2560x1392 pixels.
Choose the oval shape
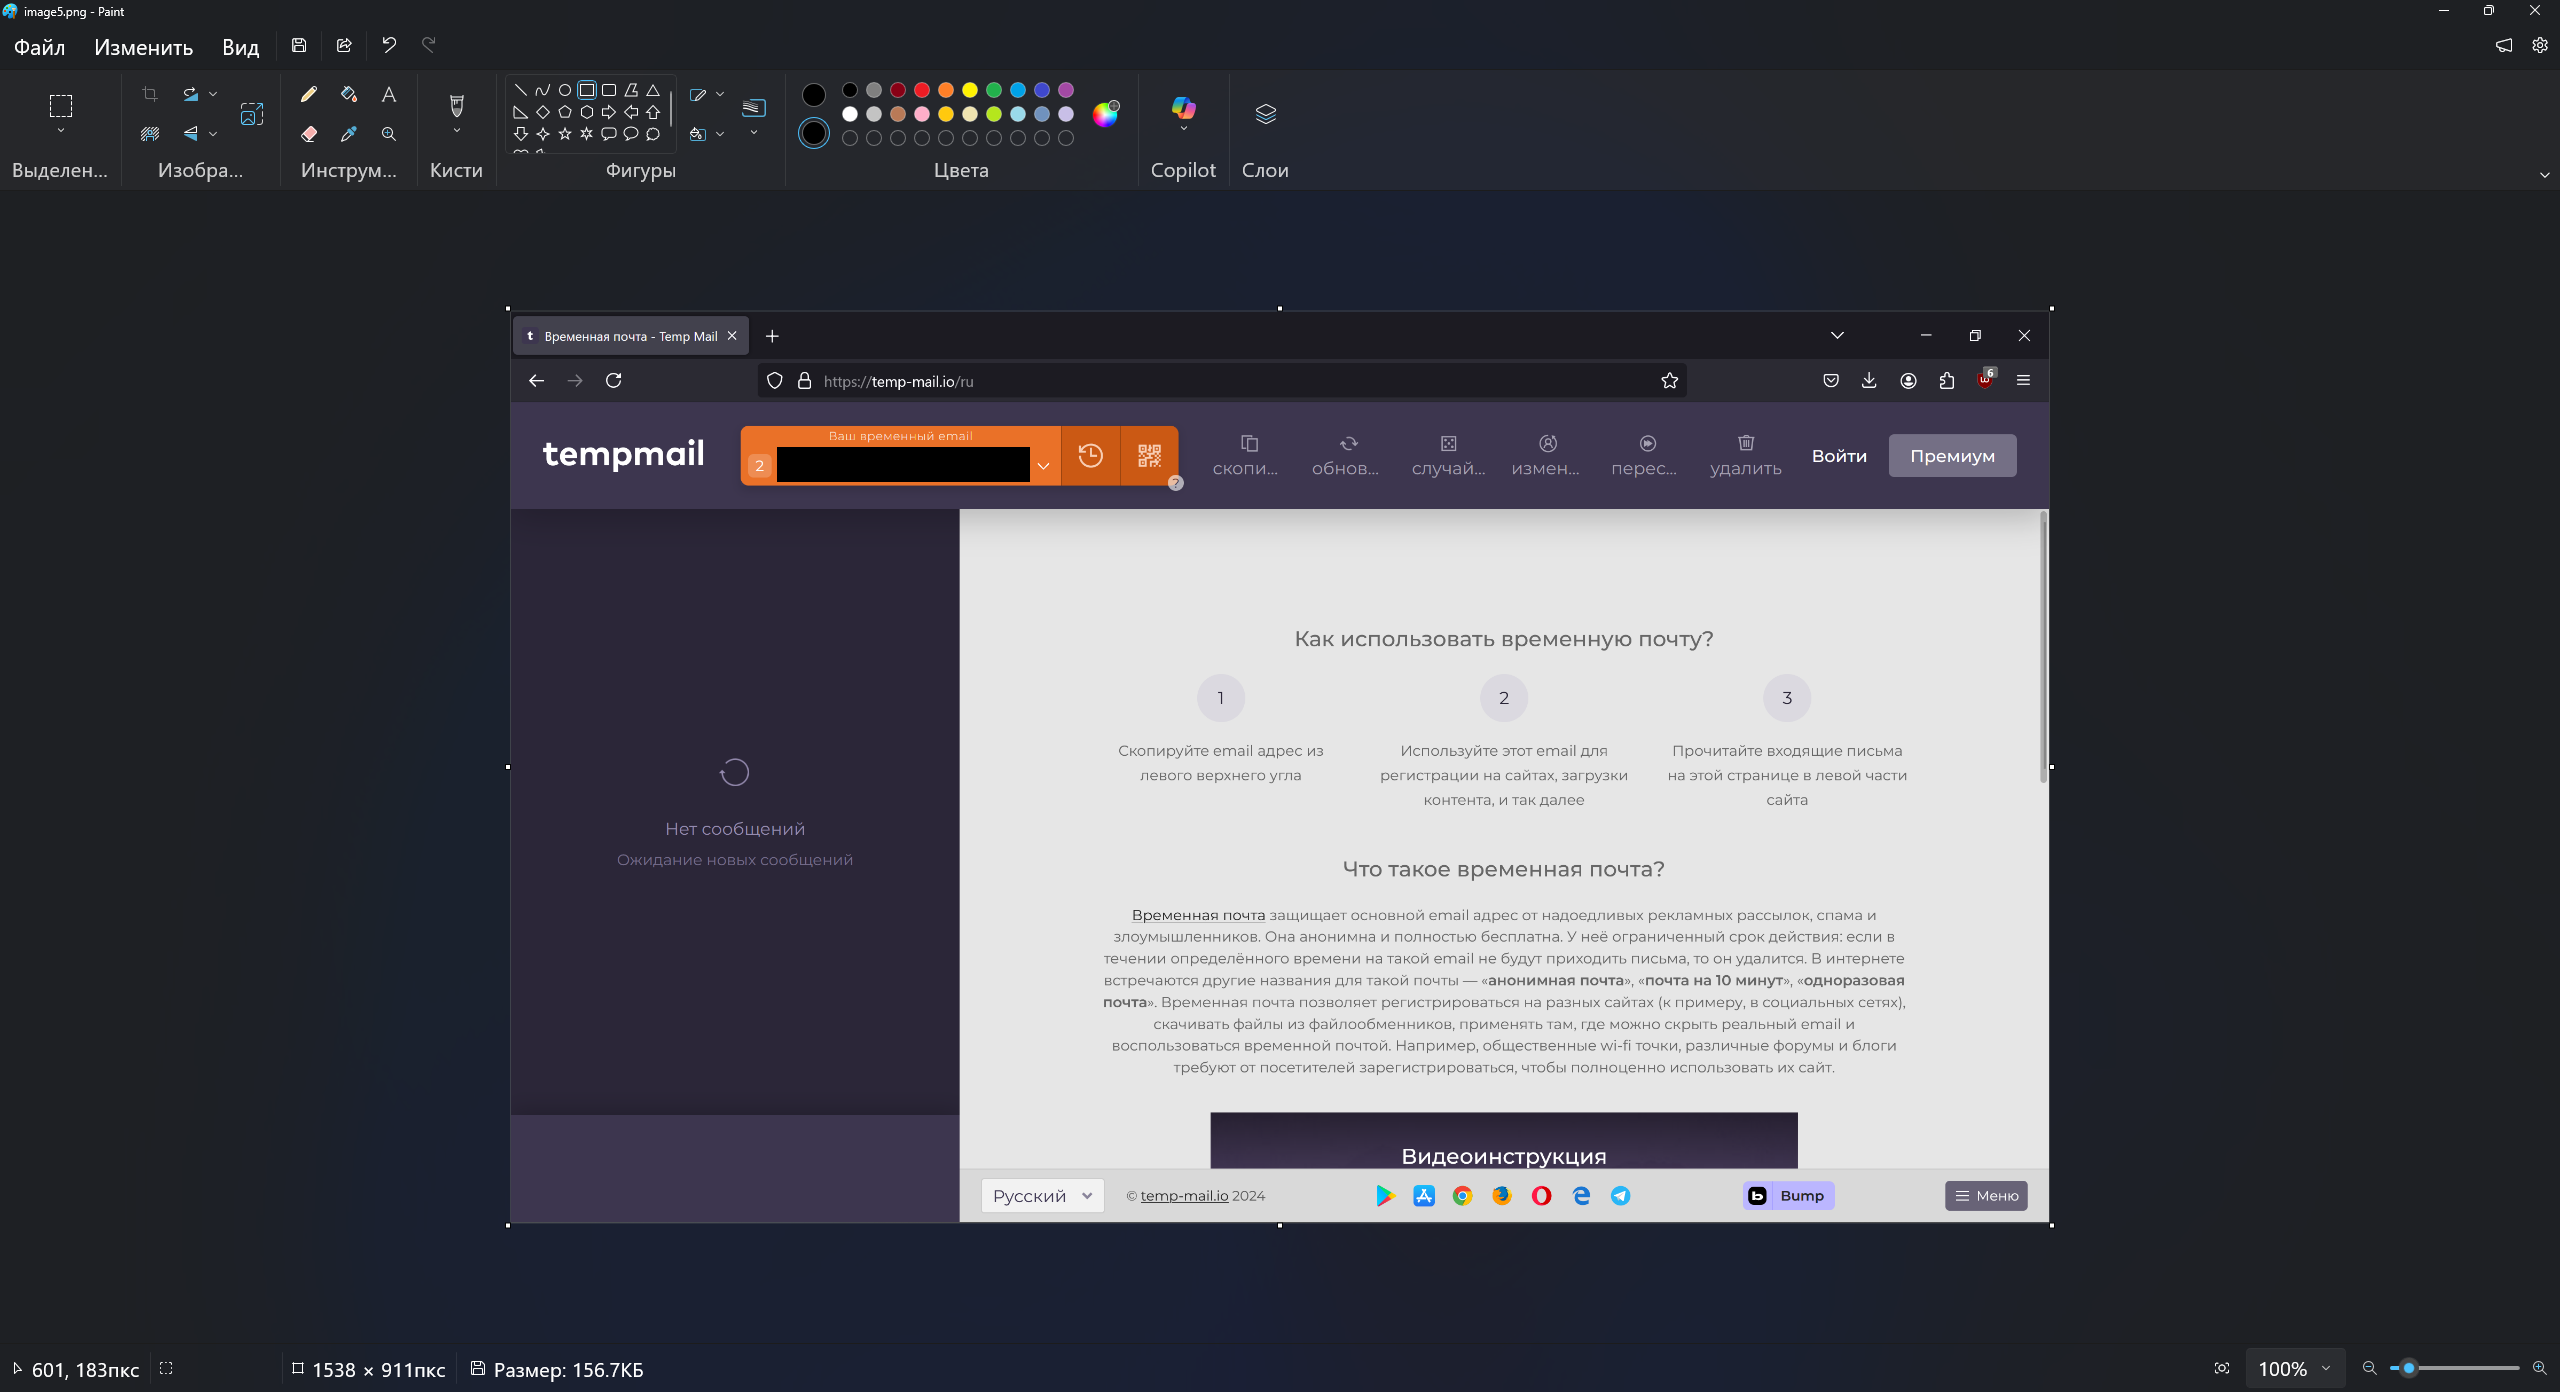565,90
